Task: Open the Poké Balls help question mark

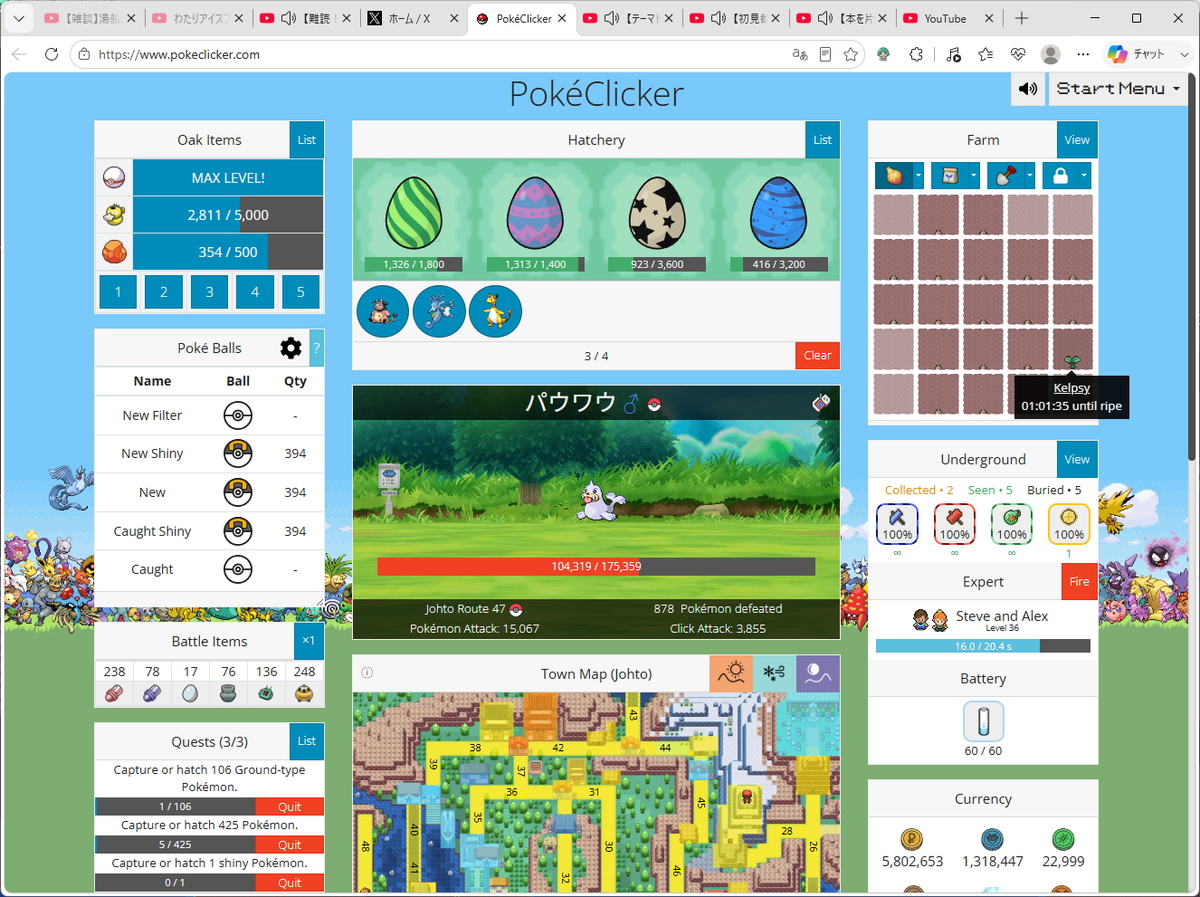Action: click(x=317, y=348)
